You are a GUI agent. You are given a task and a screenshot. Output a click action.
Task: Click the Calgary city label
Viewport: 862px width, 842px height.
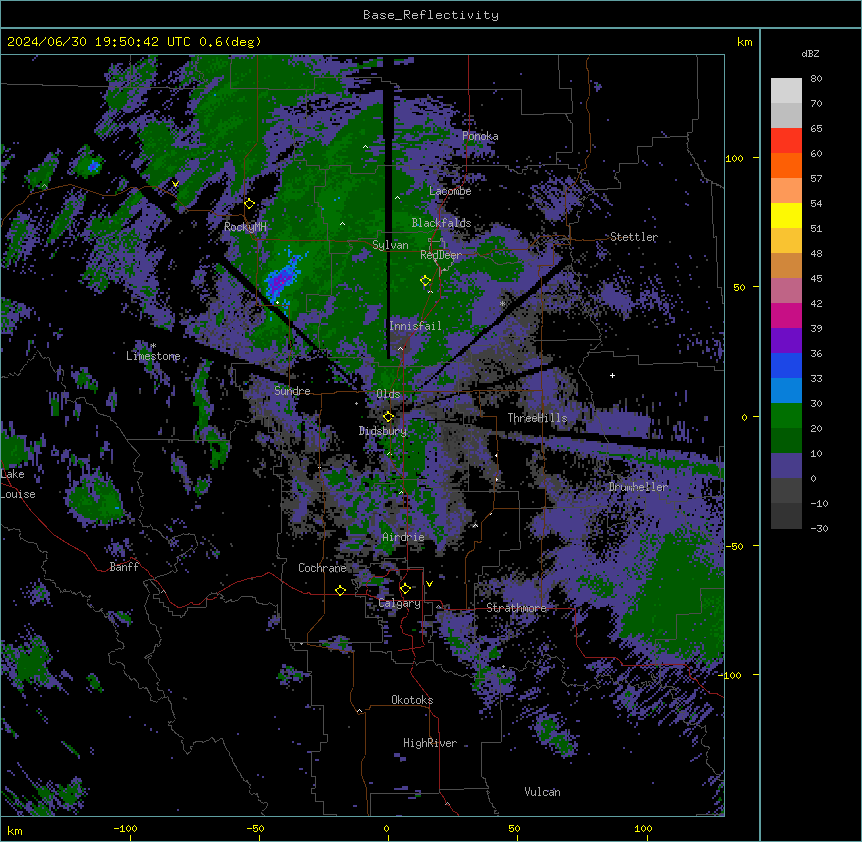click(399, 603)
